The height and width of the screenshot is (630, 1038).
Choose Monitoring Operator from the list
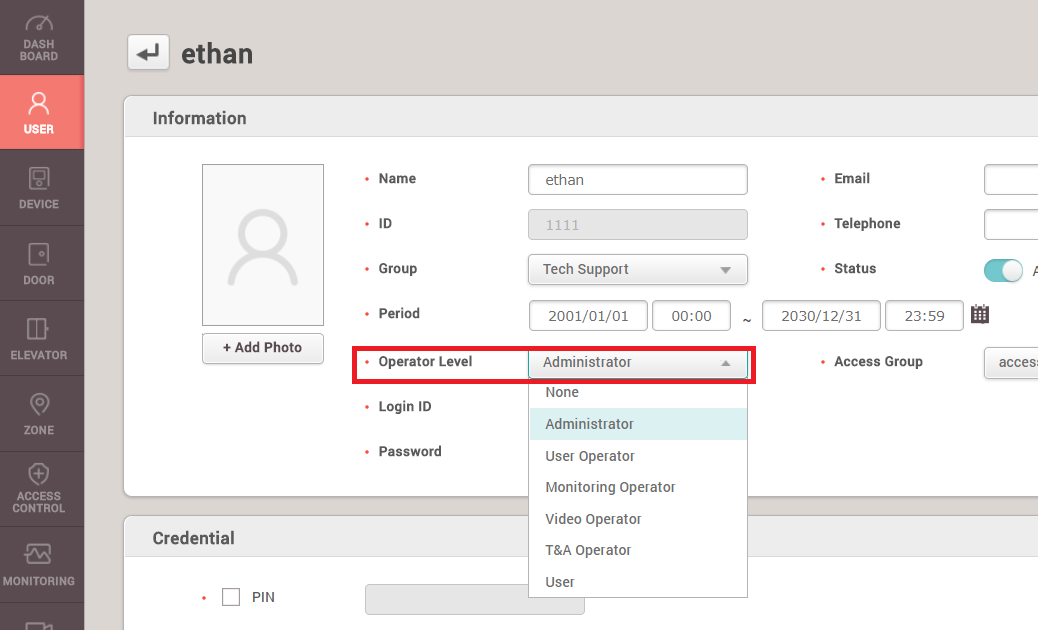coord(637,487)
